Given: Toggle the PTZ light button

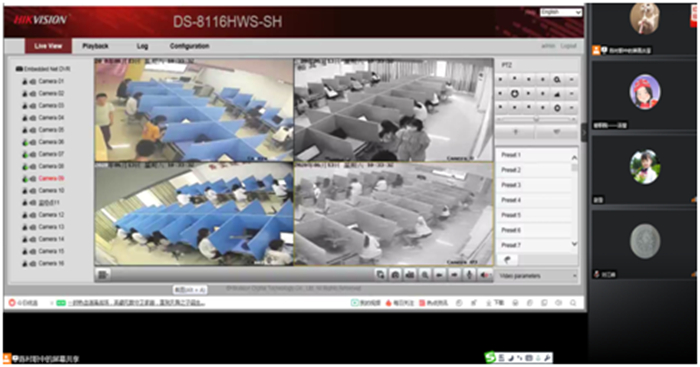Looking at the screenshot, I should (x=516, y=132).
